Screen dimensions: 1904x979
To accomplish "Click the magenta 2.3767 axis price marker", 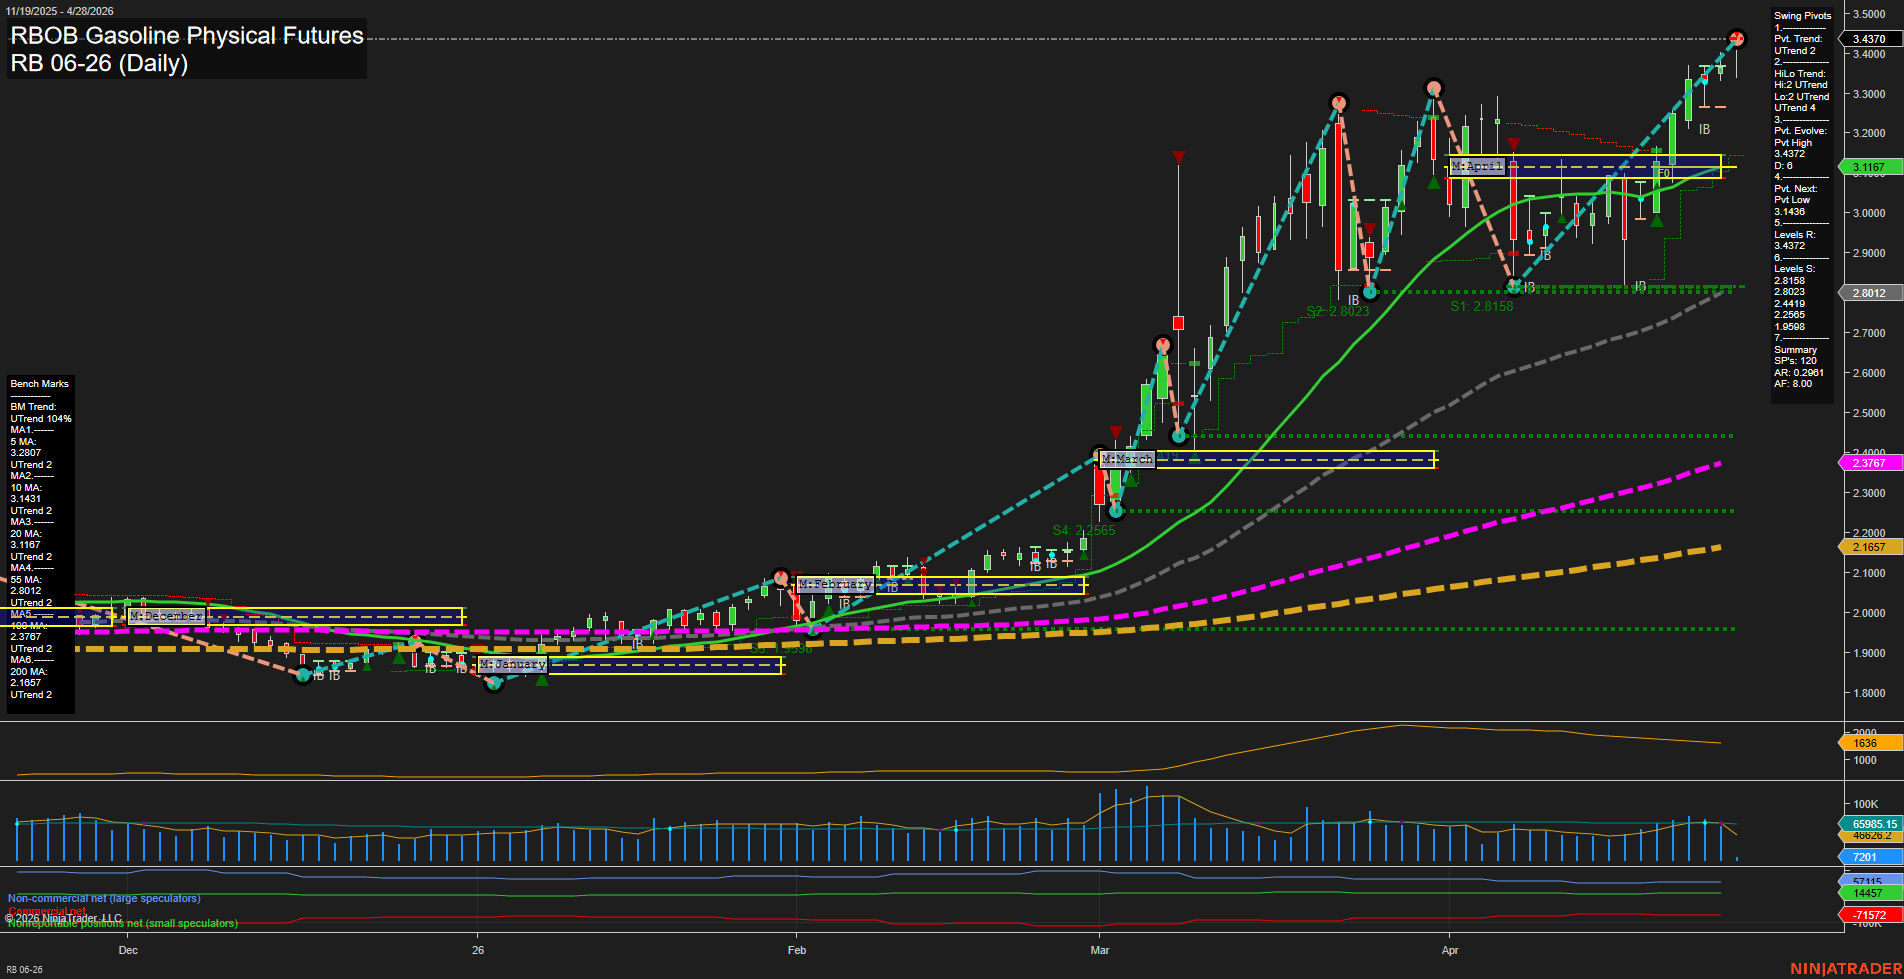I will [x=1868, y=463].
